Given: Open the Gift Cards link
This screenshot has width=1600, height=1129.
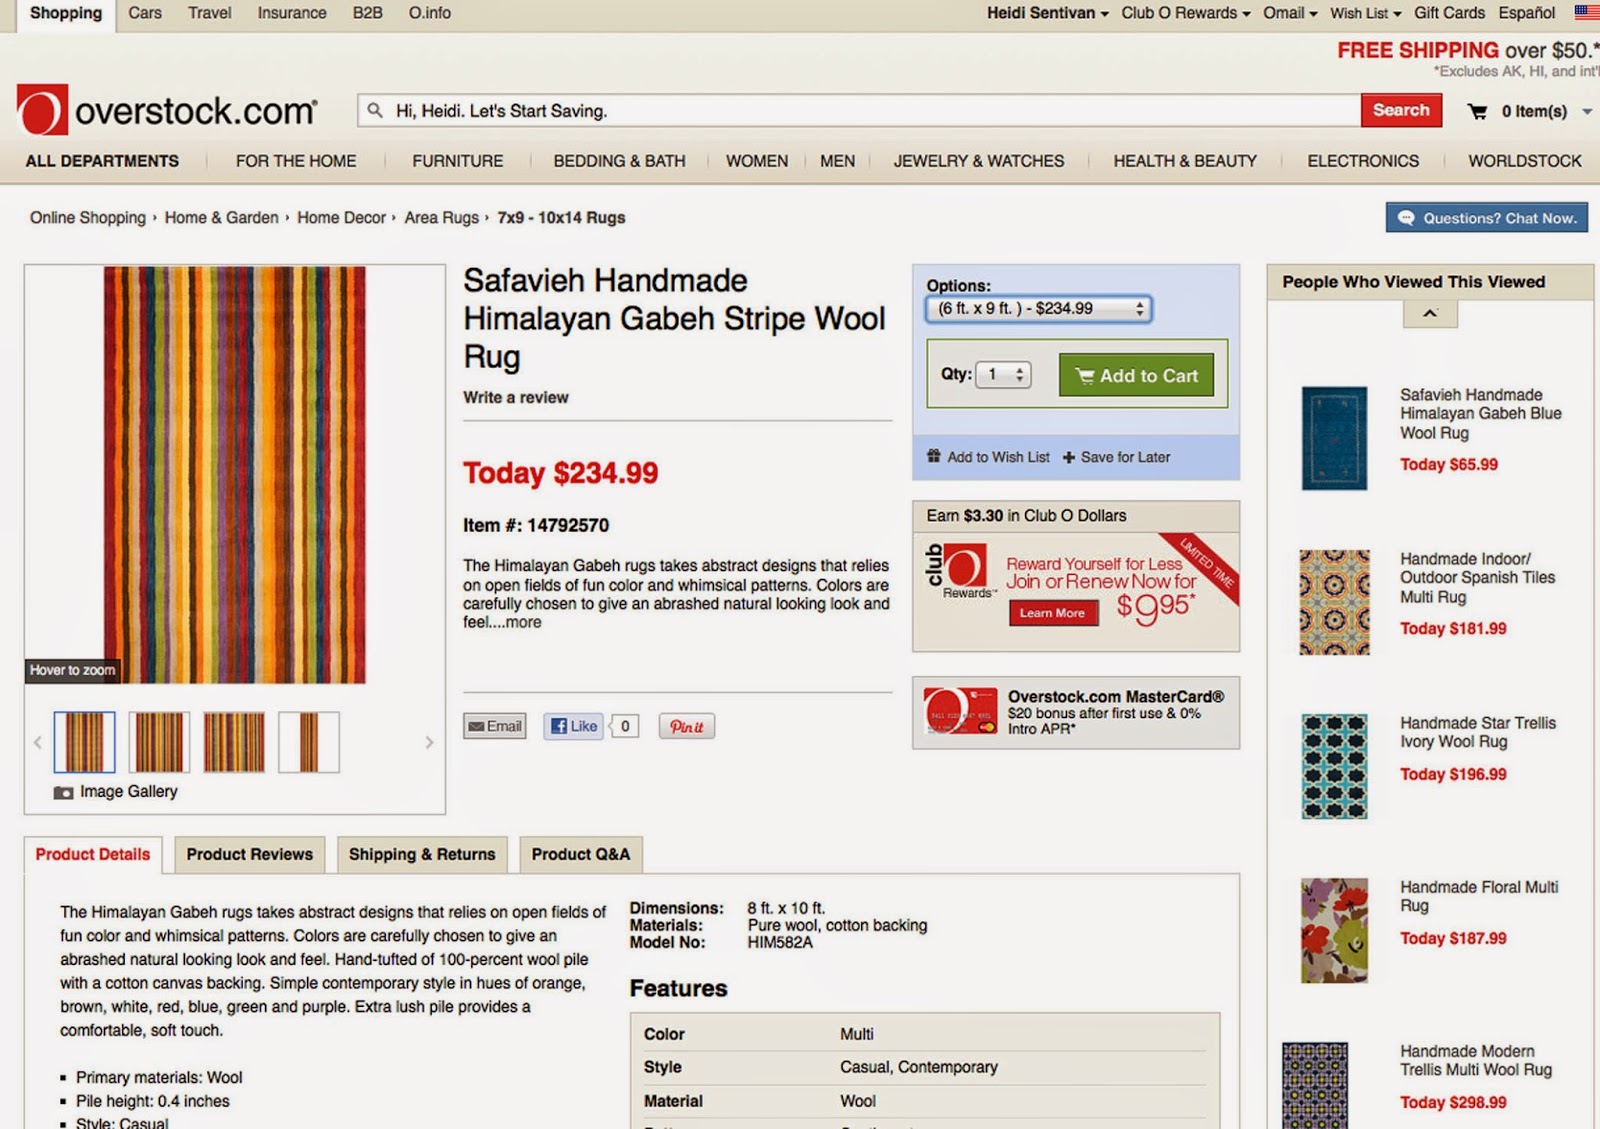Looking at the screenshot, I should (x=1449, y=13).
